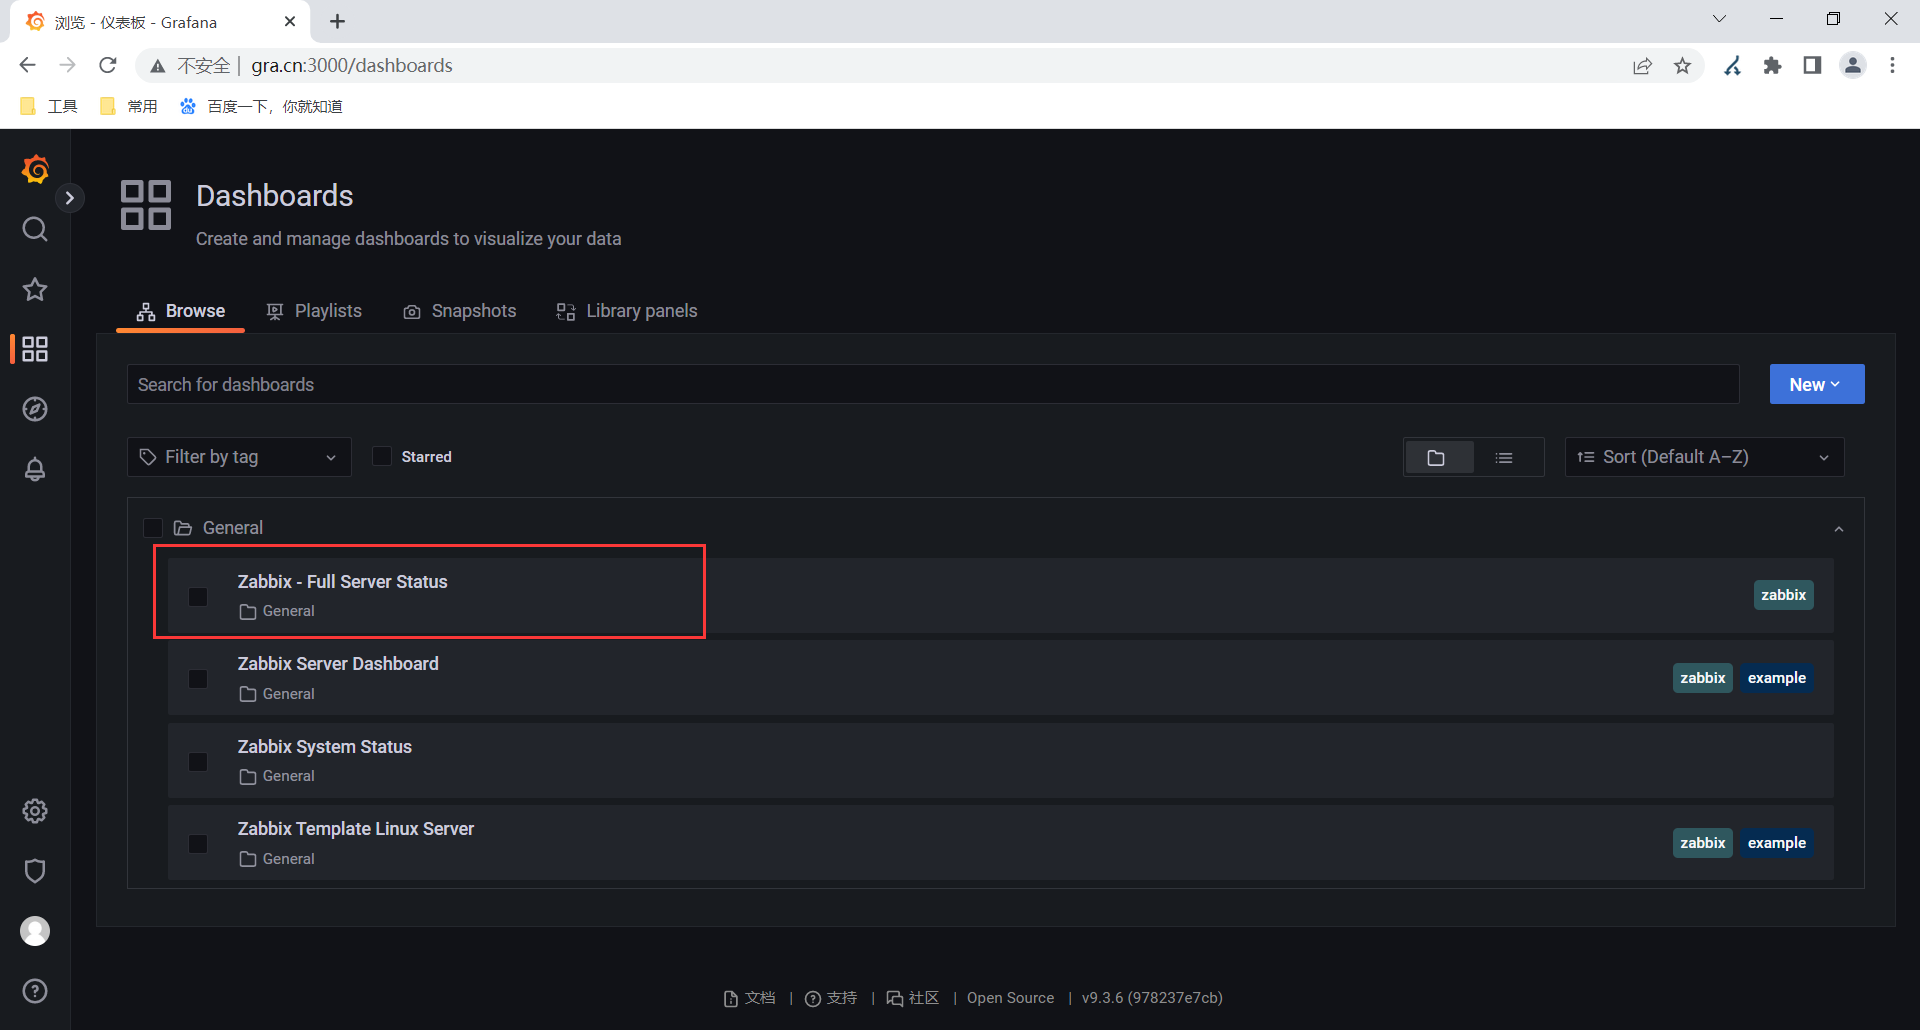Viewport: 1920px width, 1030px height.
Task: Switch to the Snapshots tab
Action: 460,311
